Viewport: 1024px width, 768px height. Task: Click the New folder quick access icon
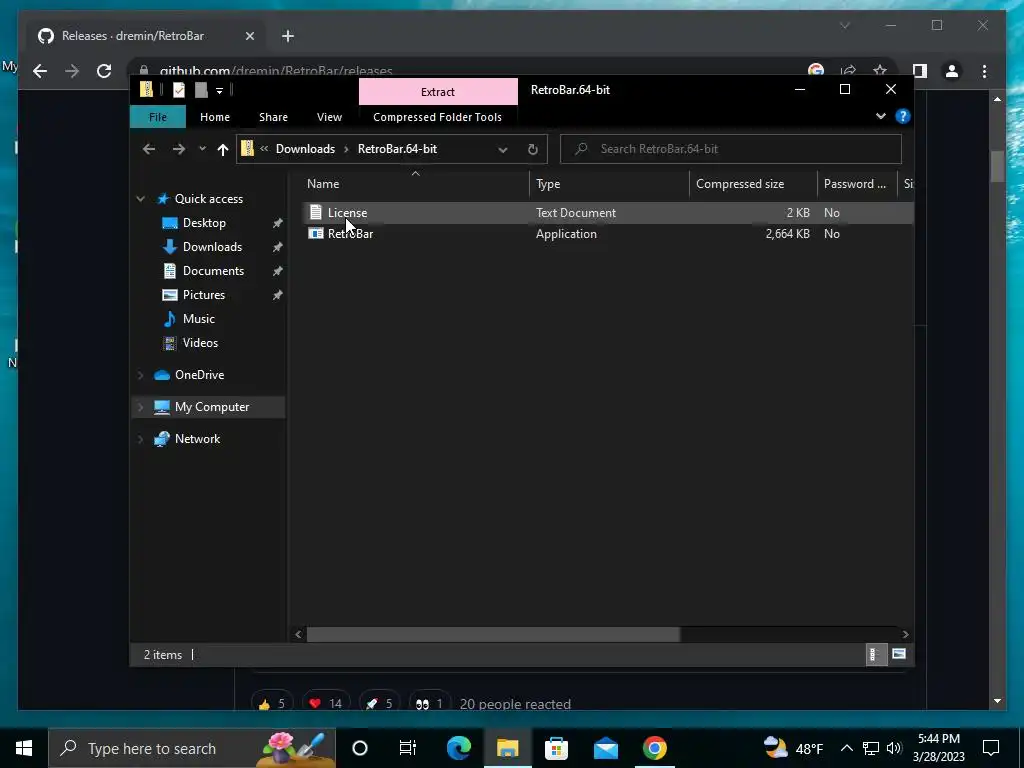coord(201,90)
